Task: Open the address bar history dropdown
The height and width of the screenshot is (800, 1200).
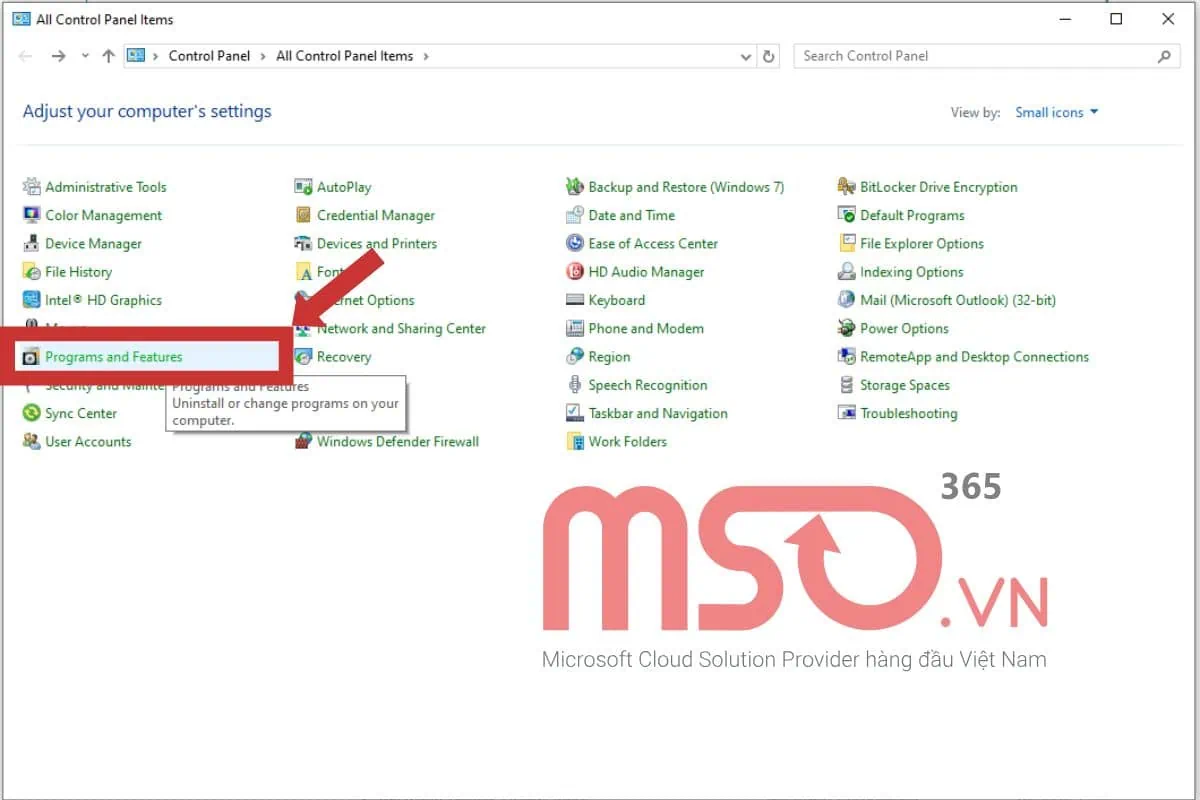Action: click(x=746, y=57)
